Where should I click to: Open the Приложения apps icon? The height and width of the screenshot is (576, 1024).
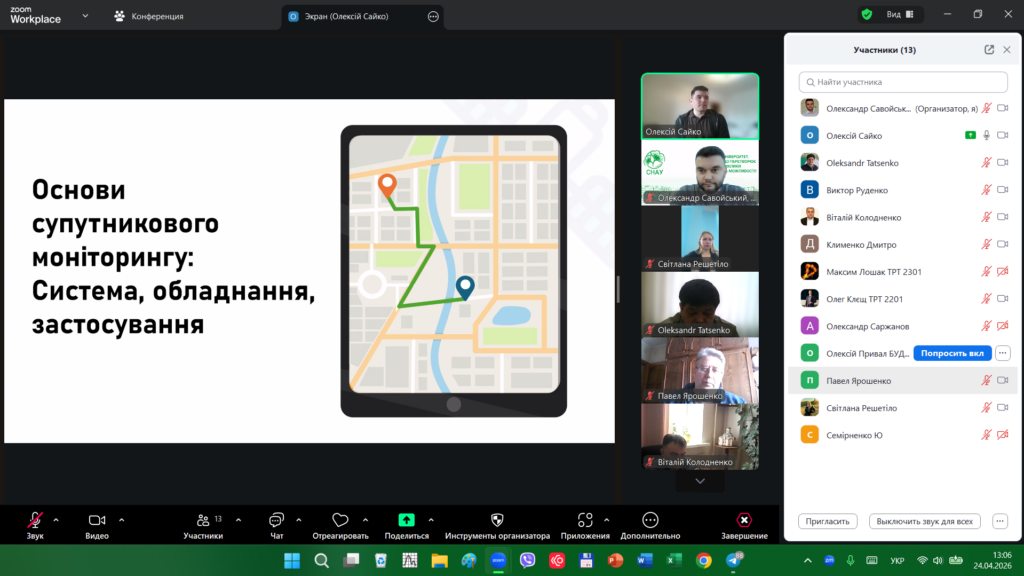click(x=585, y=520)
